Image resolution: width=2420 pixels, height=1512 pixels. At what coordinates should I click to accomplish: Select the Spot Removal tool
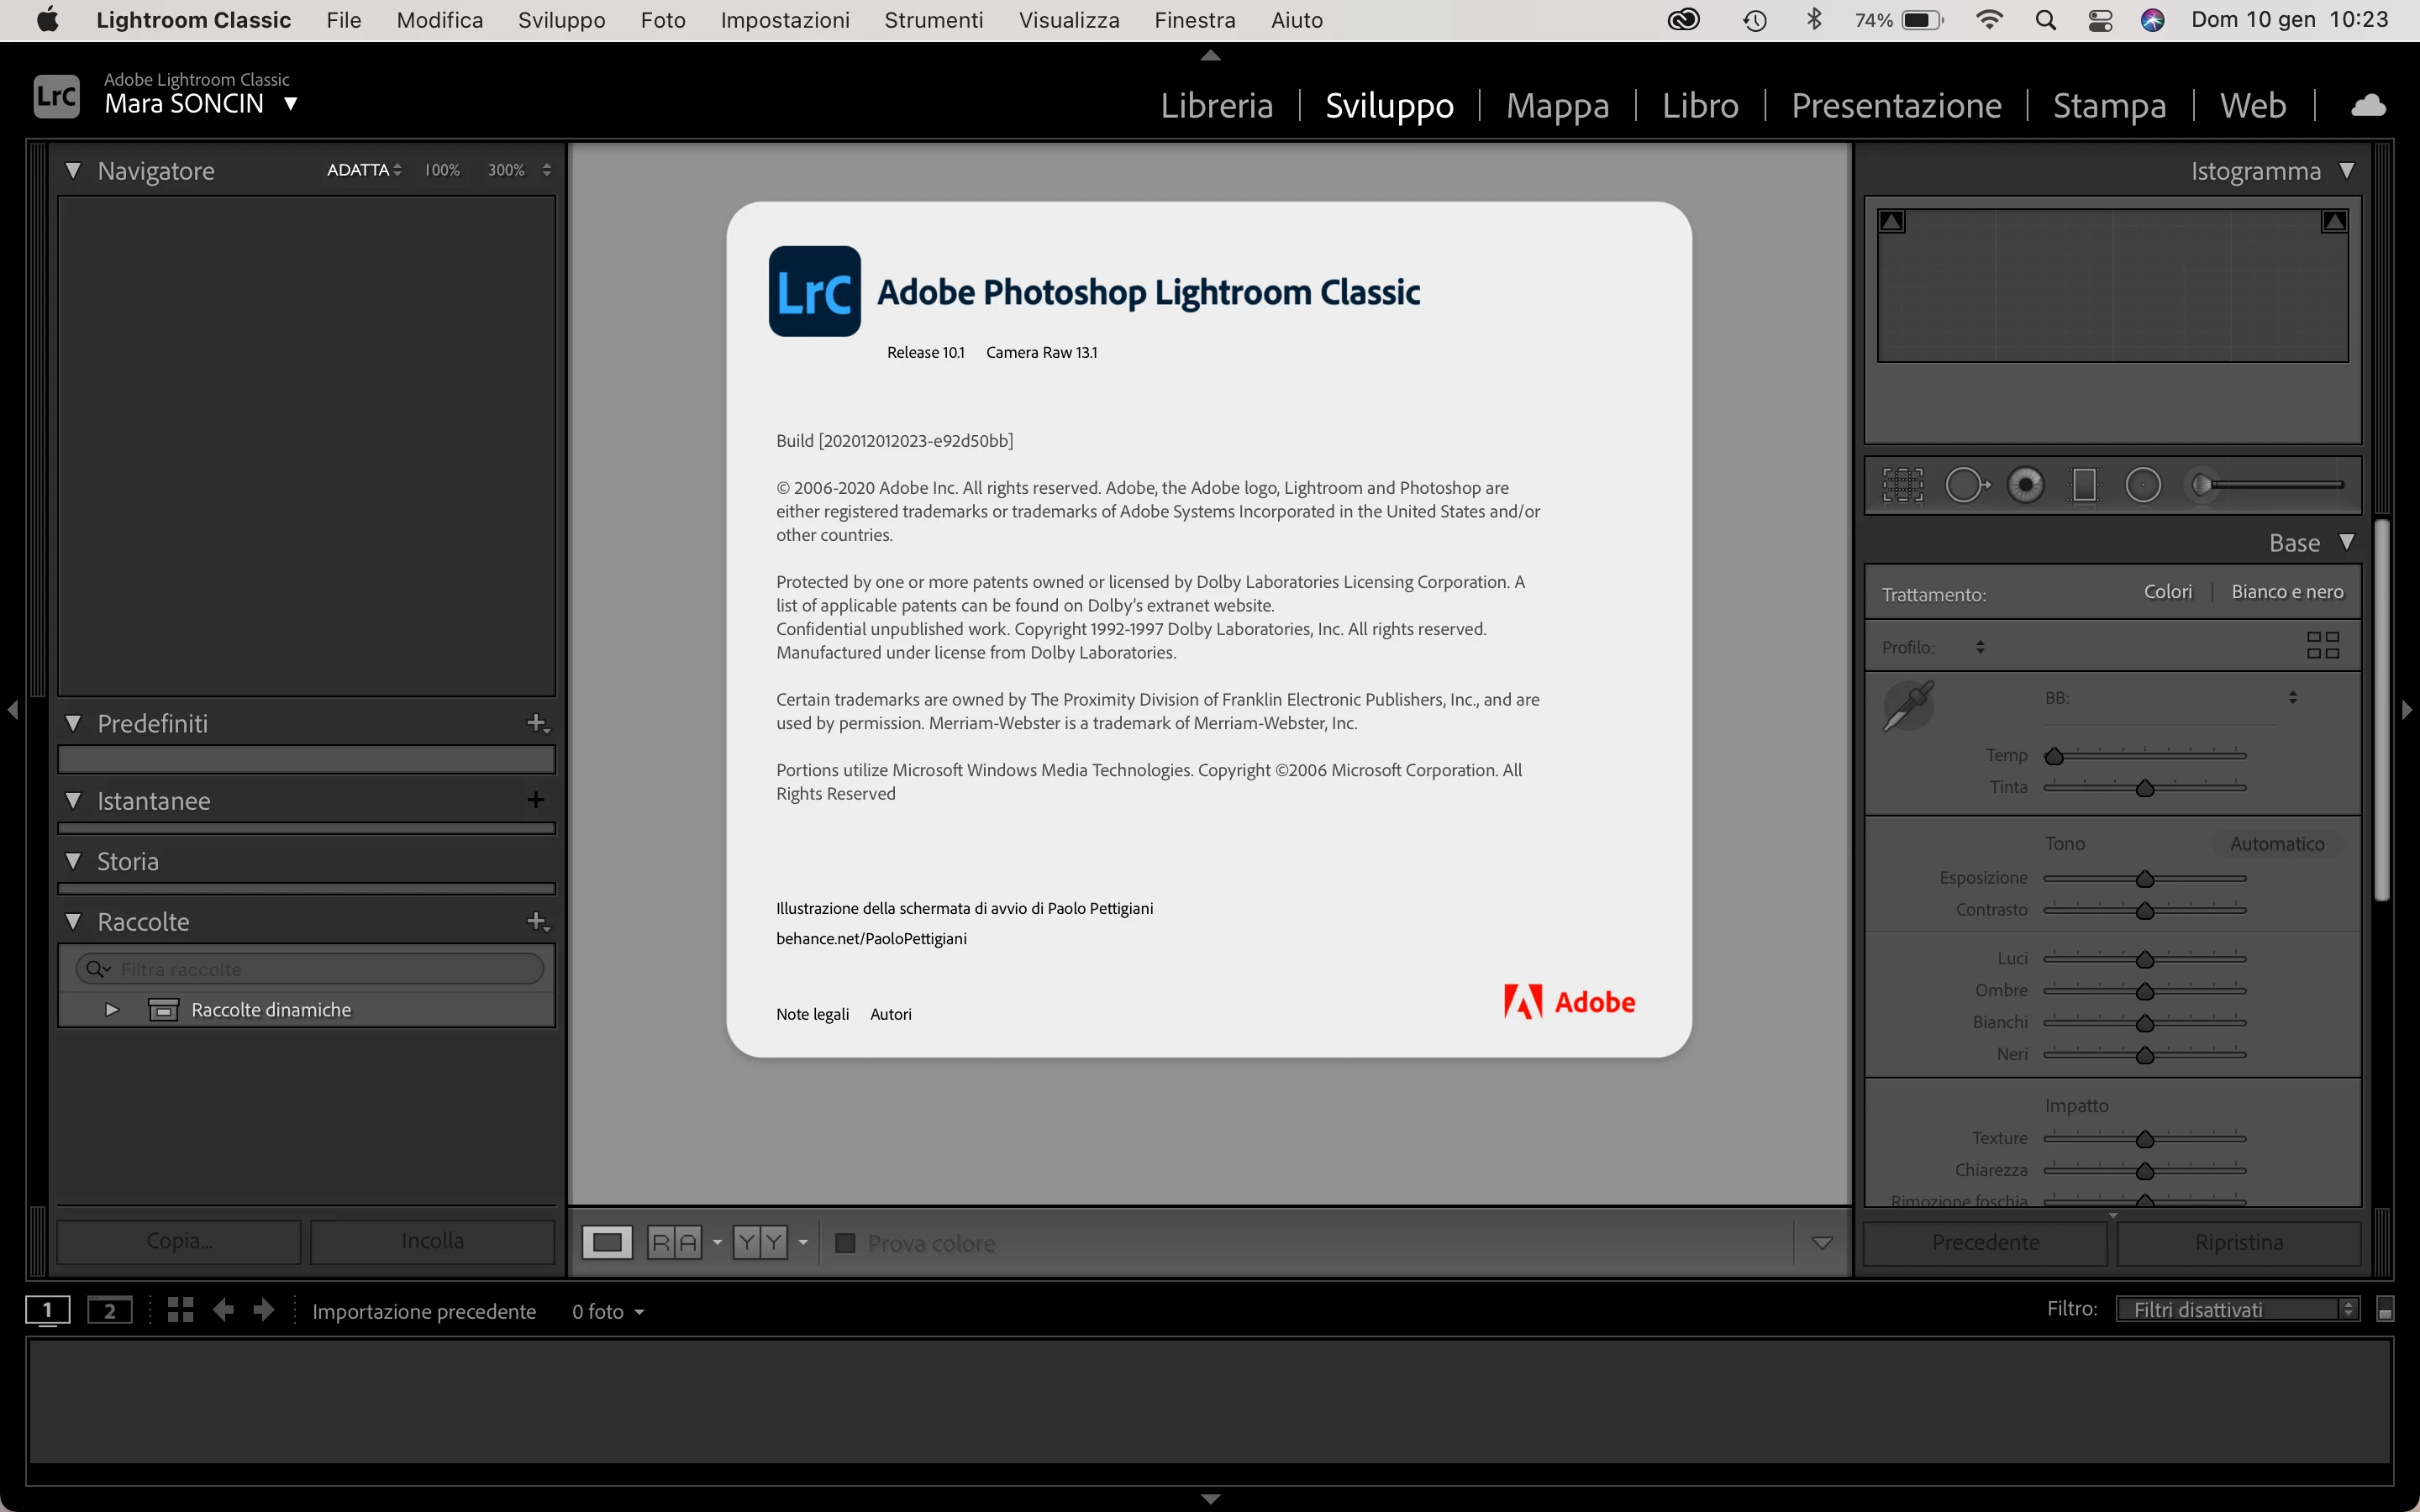coord(1966,486)
